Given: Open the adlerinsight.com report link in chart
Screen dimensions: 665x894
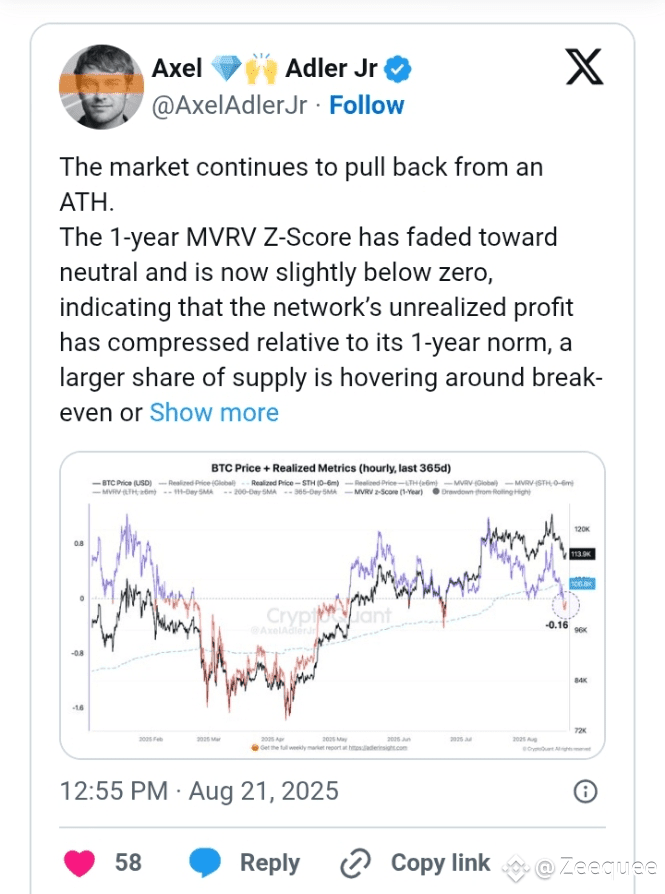Looking at the screenshot, I should (378, 747).
